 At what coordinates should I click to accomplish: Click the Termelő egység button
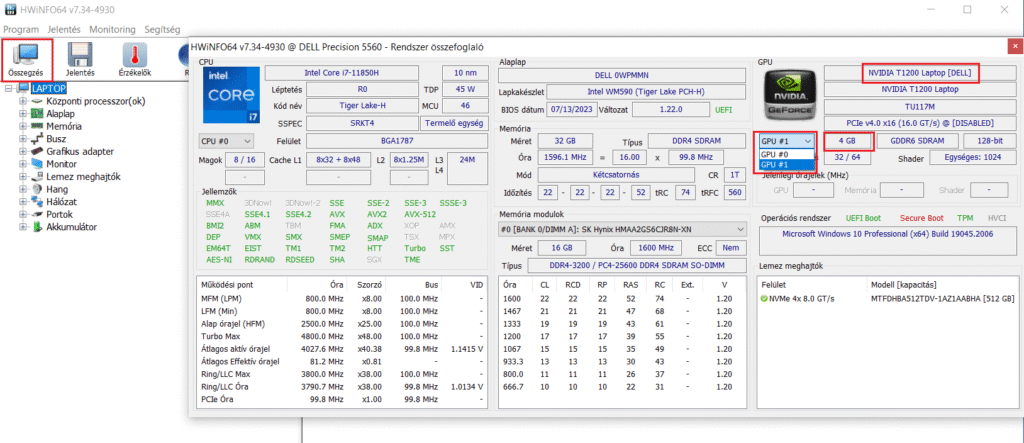(x=455, y=123)
